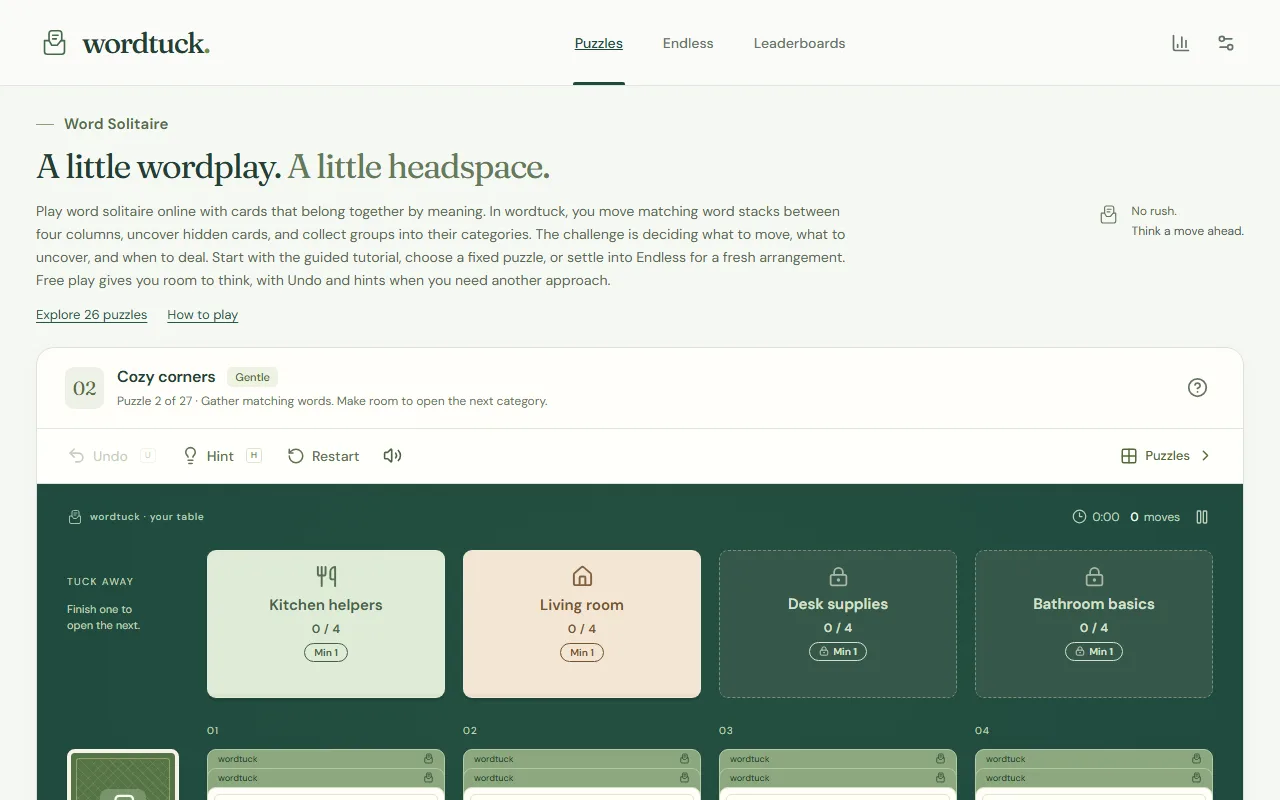Open the Leaderboards tab
The image size is (1280, 800).
[800, 43]
